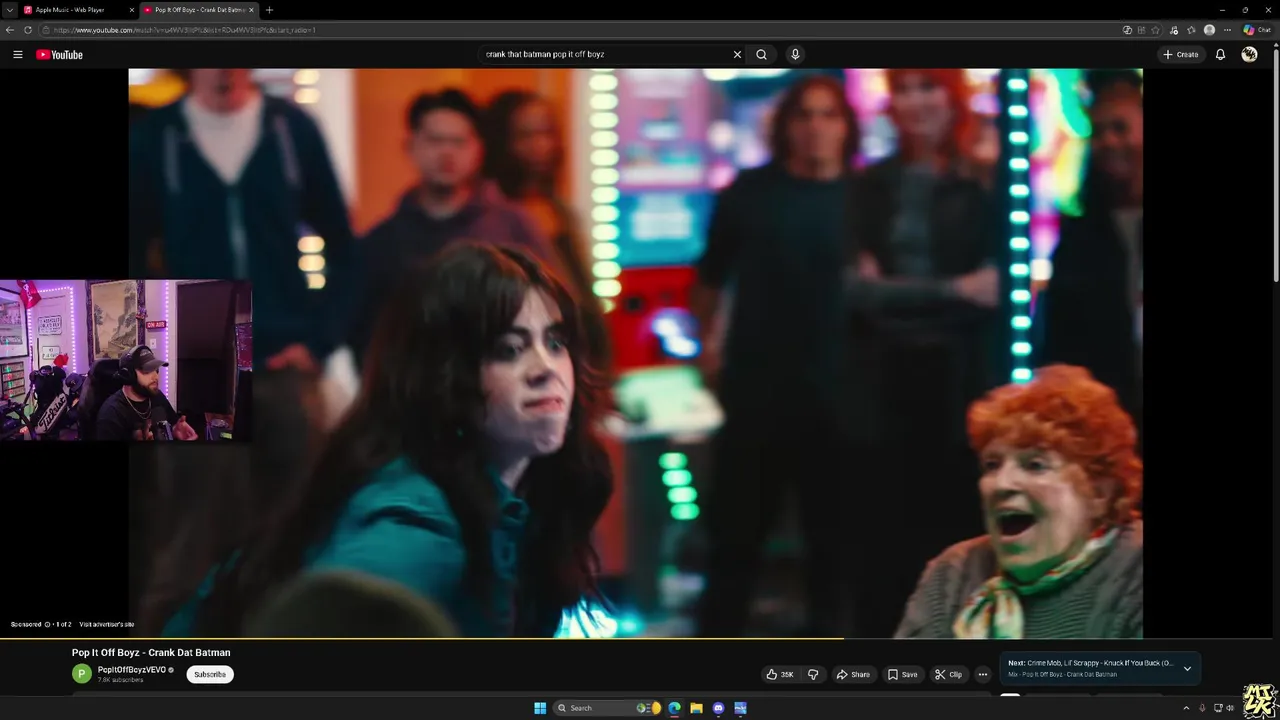
Task: Clear the YouTube search box text
Action: [737, 54]
